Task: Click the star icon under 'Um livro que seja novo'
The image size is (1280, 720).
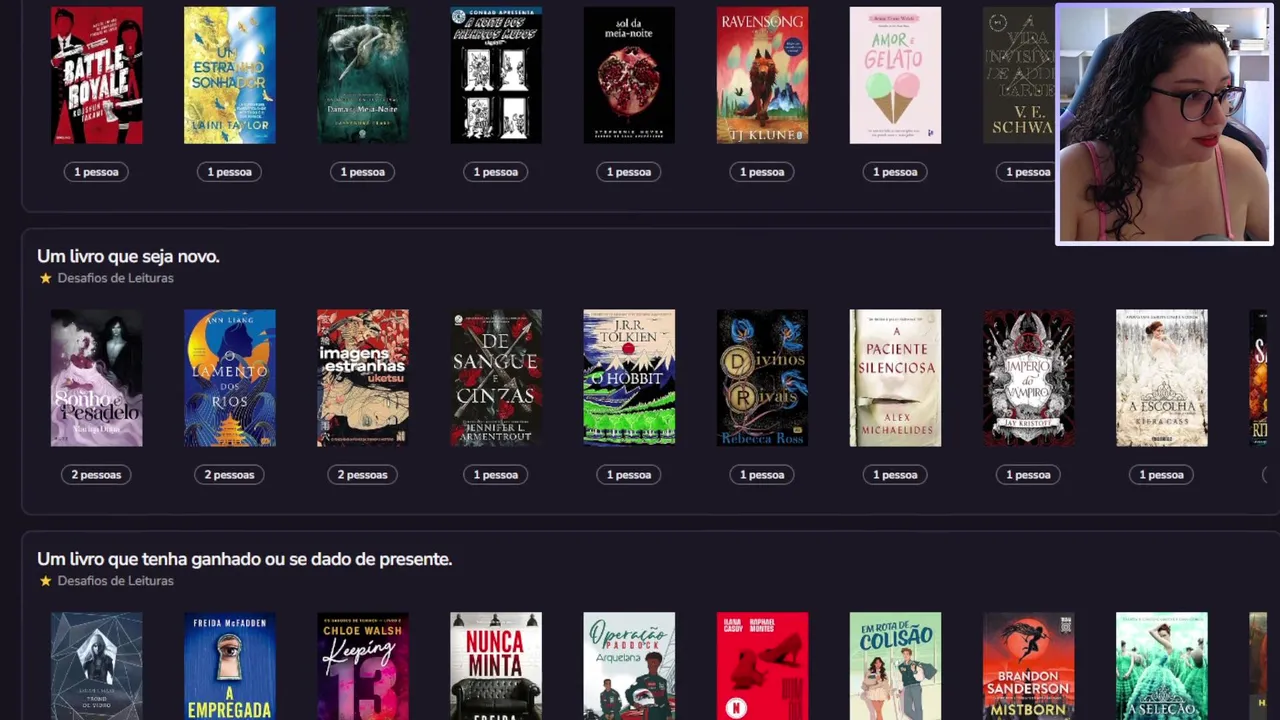Action: (45, 278)
